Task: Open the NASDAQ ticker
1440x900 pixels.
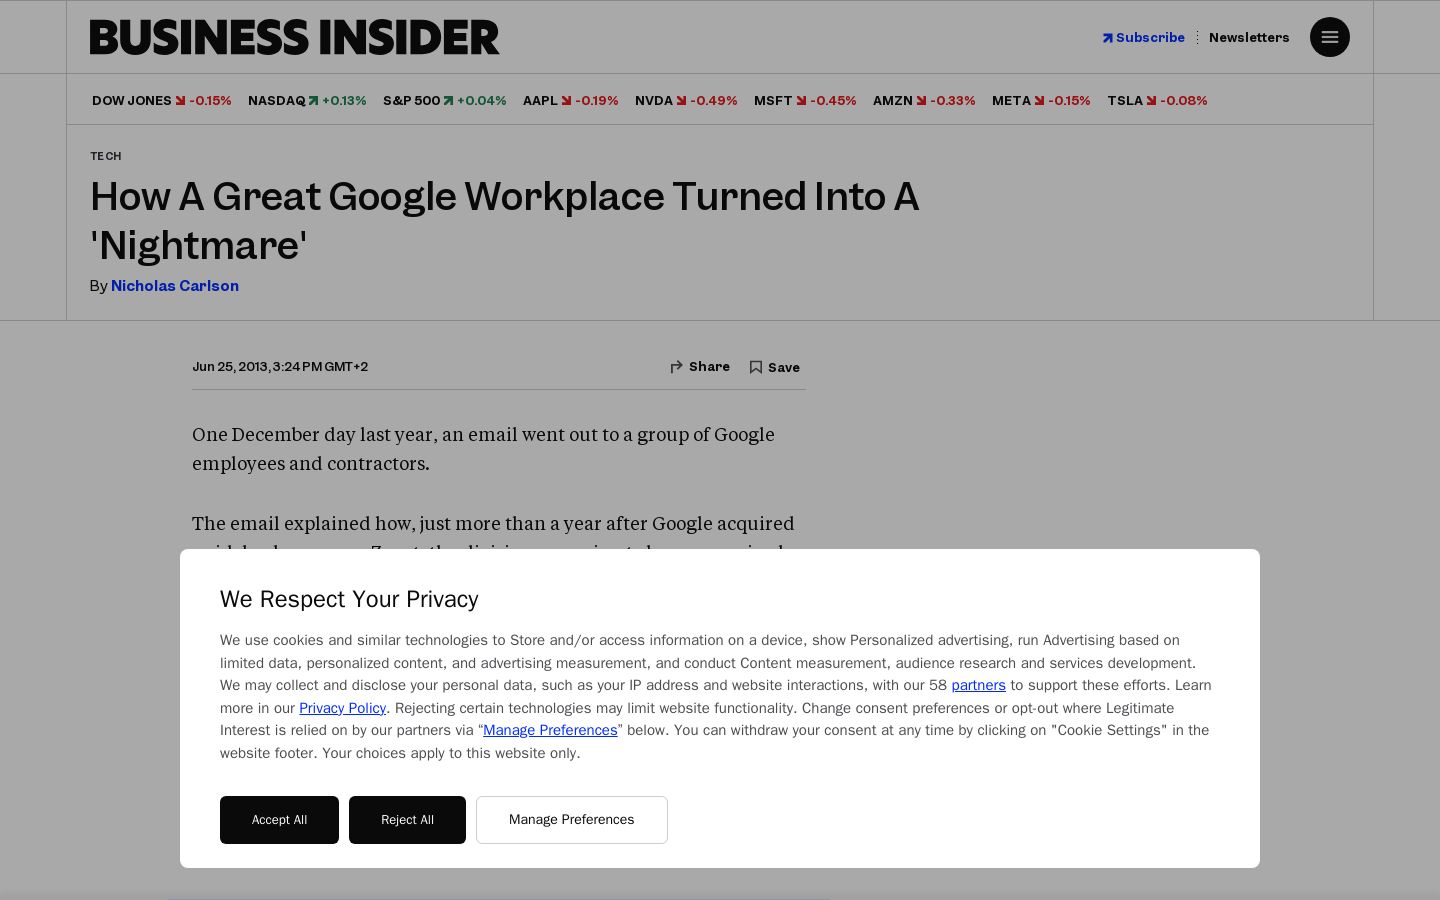Action: point(307,100)
